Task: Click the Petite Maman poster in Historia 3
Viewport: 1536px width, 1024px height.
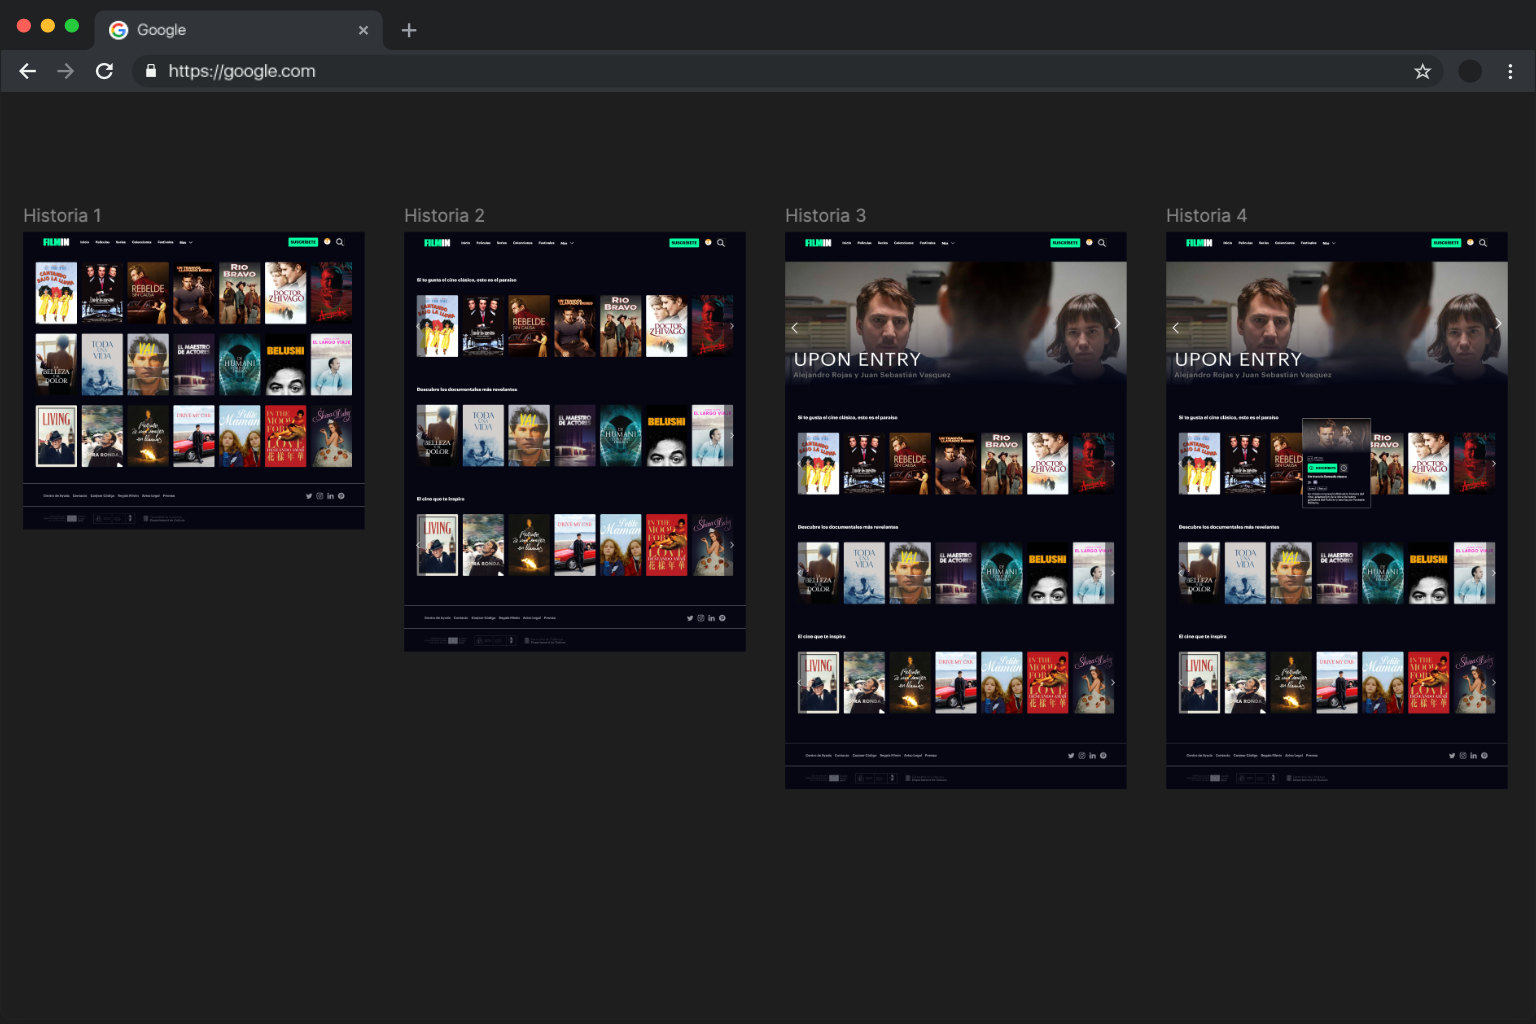Action: 1002,683
